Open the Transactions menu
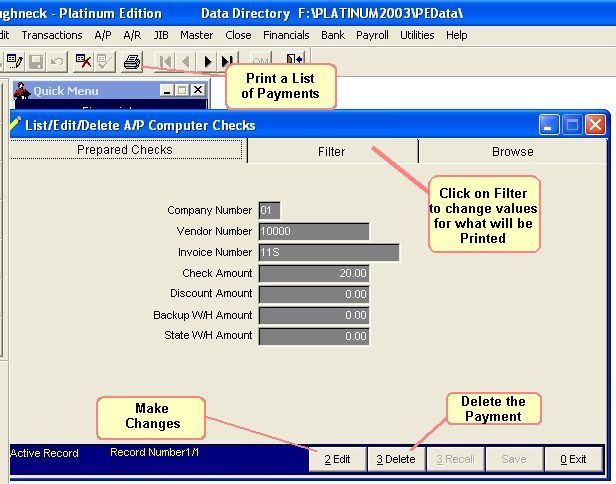Image resolution: width=616 pixels, height=484 pixels. click(x=52, y=35)
